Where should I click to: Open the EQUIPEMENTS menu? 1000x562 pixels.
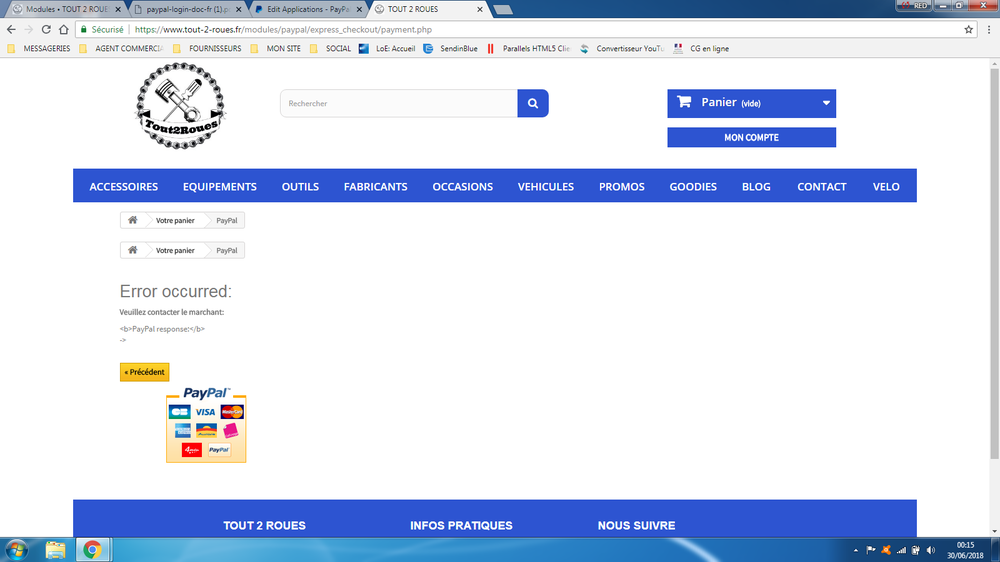point(219,186)
